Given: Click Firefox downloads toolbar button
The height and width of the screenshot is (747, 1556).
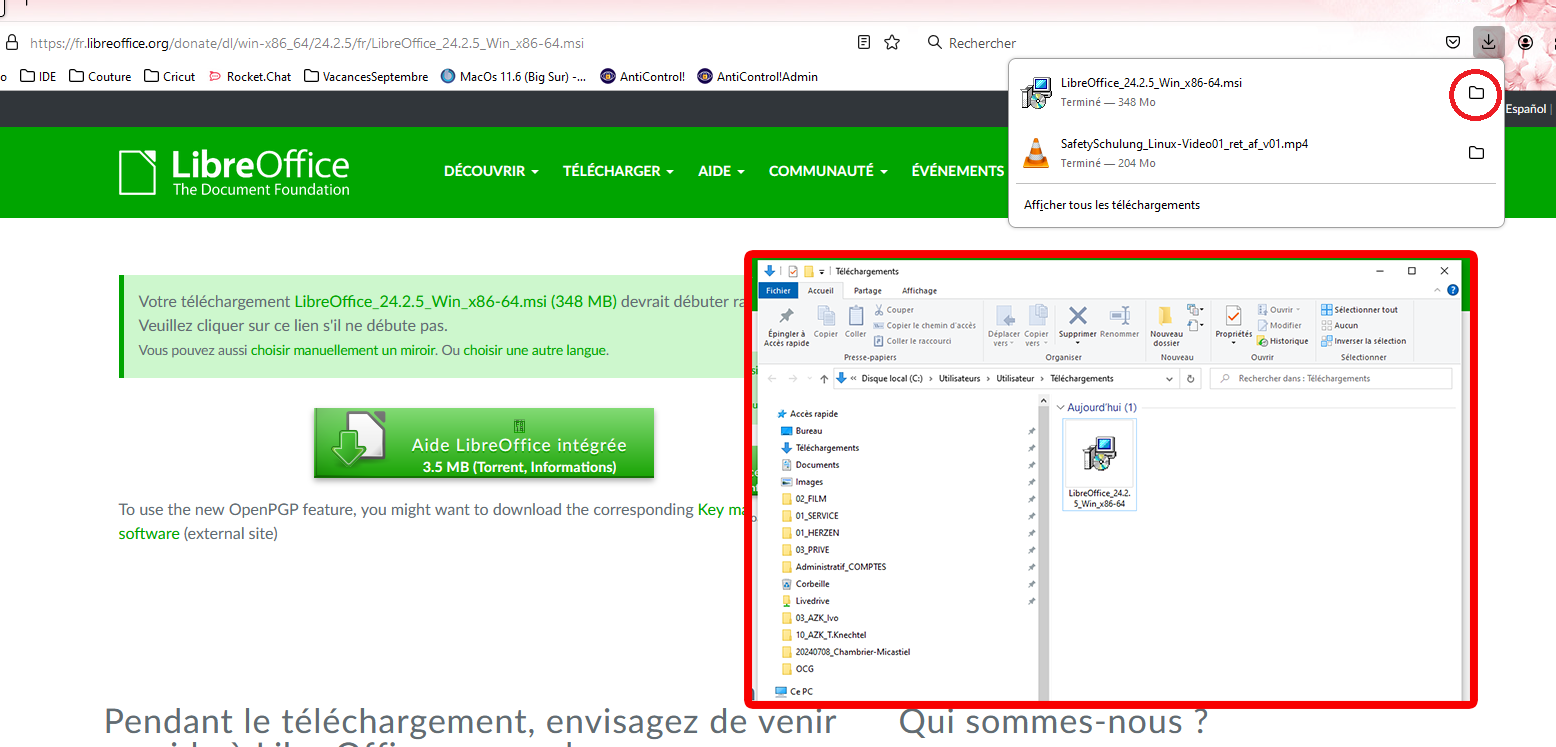Looking at the screenshot, I should tap(1488, 42).
